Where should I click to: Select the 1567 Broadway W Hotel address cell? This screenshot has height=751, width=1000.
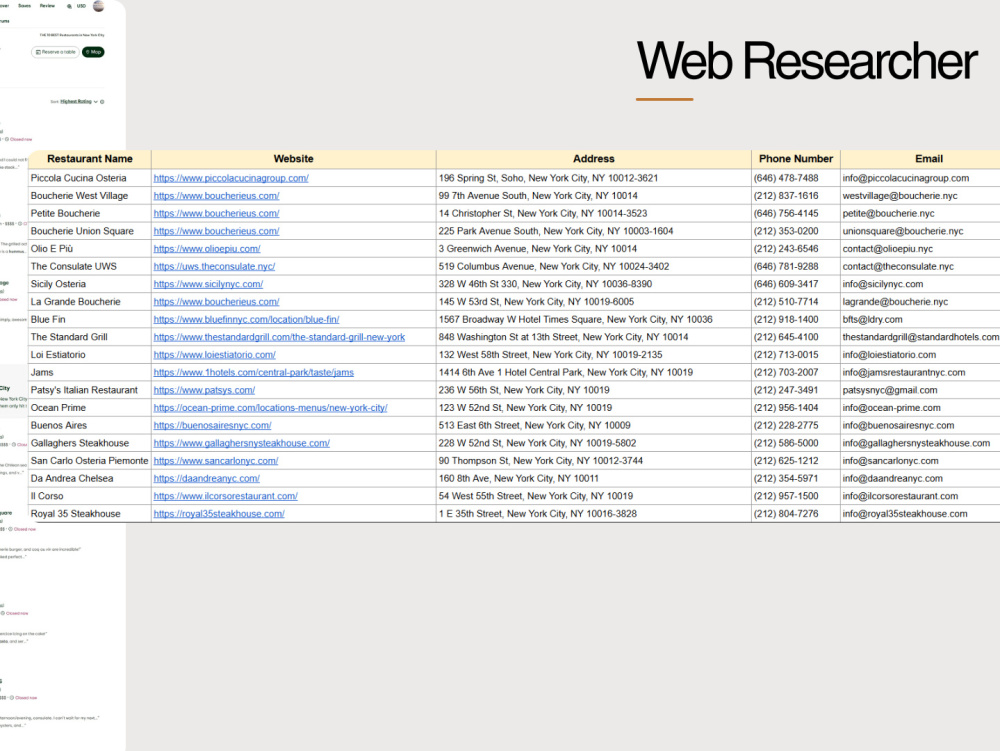click(x=594, y=319)
